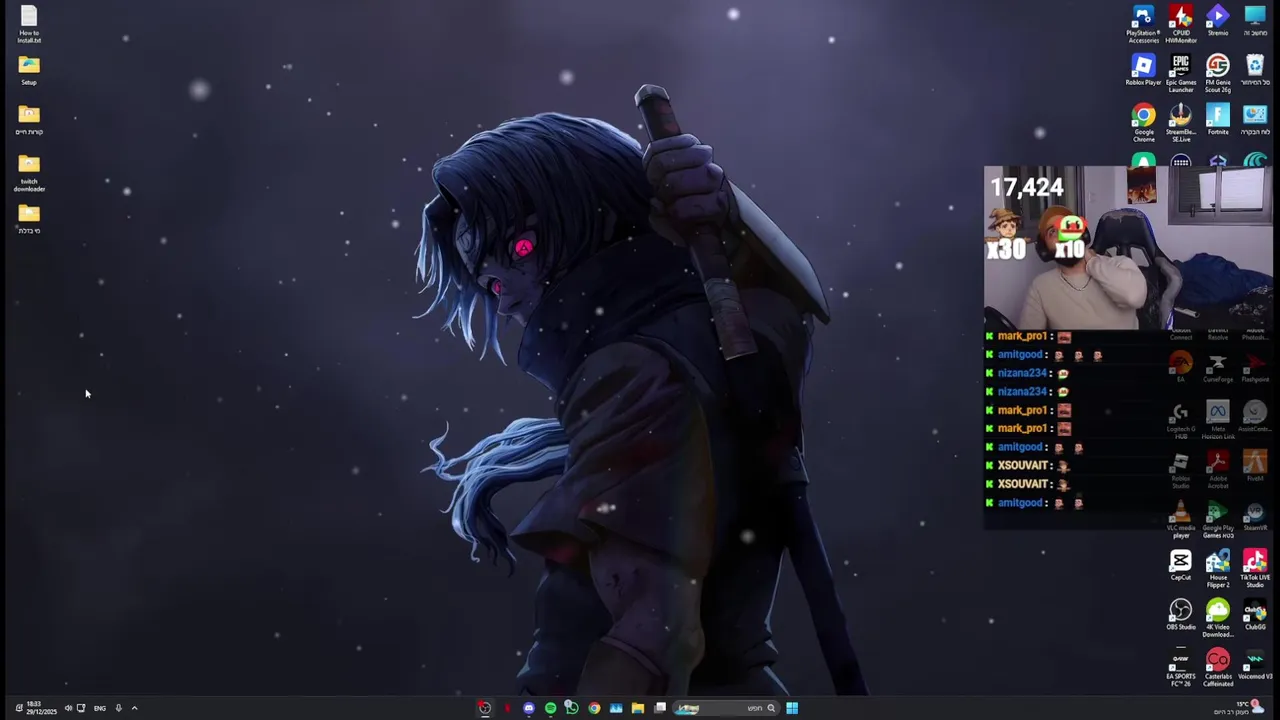Open Logitech G HUB shortcut

[x=1181, y=420]
